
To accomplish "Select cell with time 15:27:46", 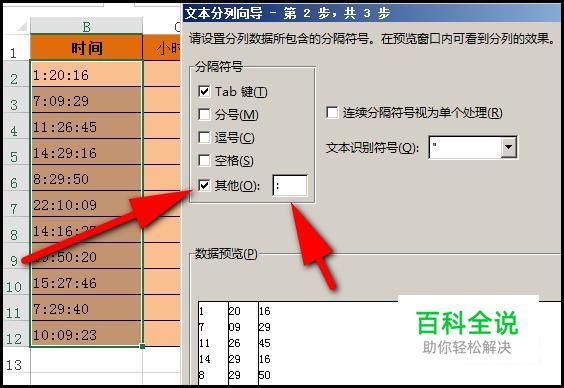I will click(x=86, y=282).
